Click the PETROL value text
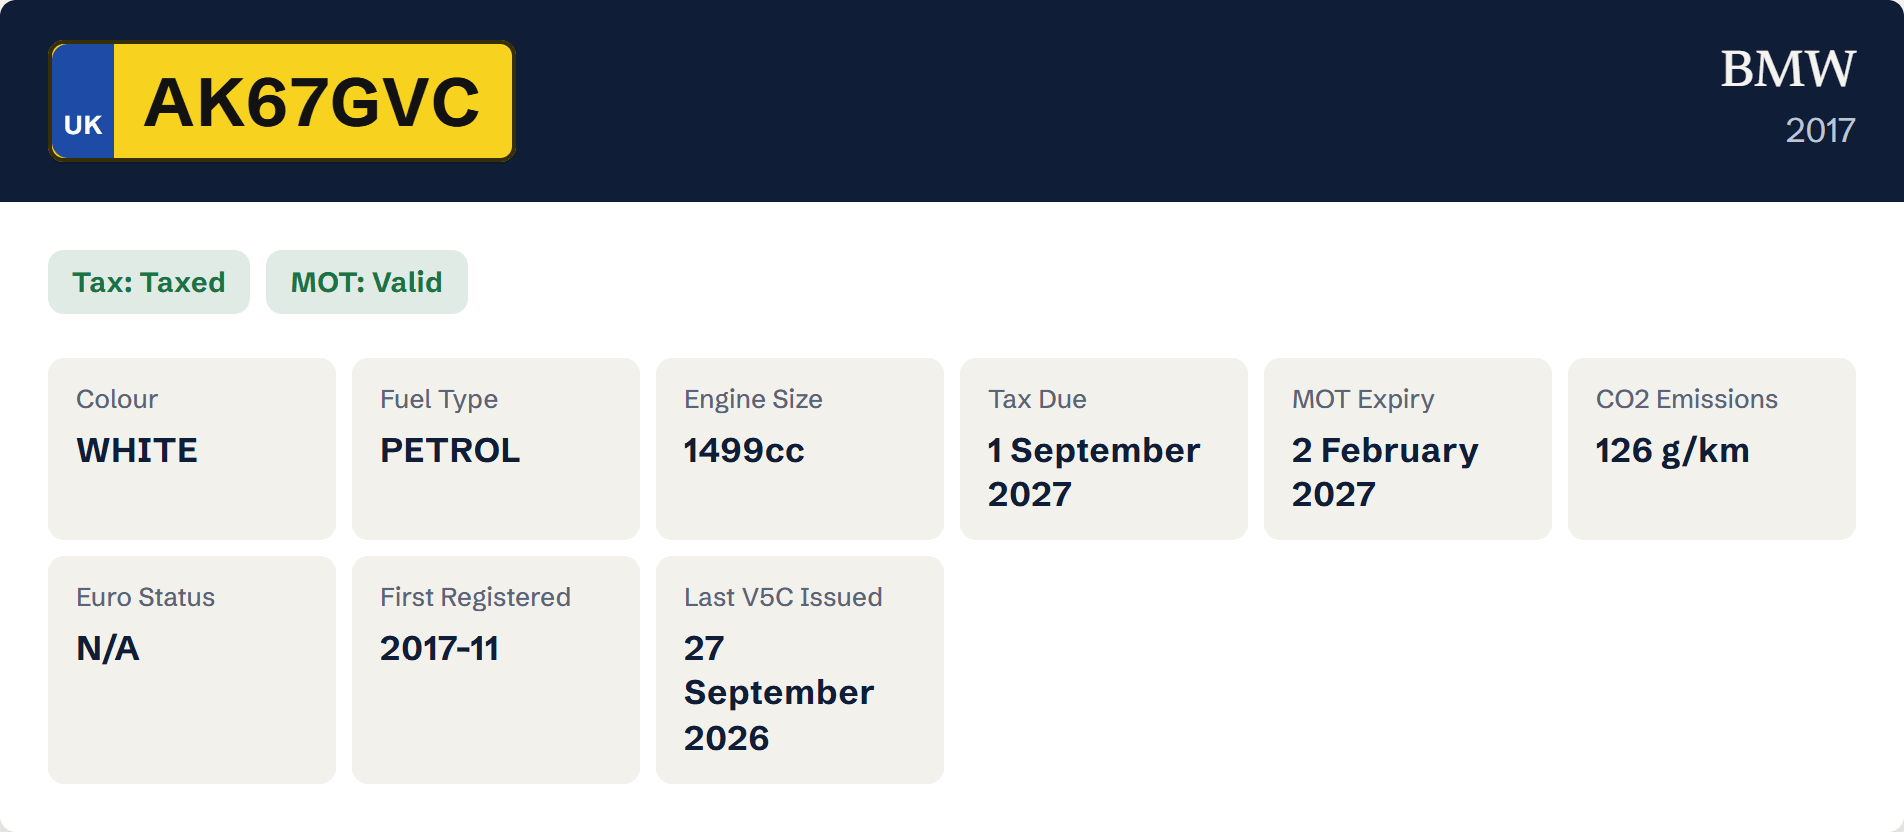The image size is (1904, 832). 450,450
